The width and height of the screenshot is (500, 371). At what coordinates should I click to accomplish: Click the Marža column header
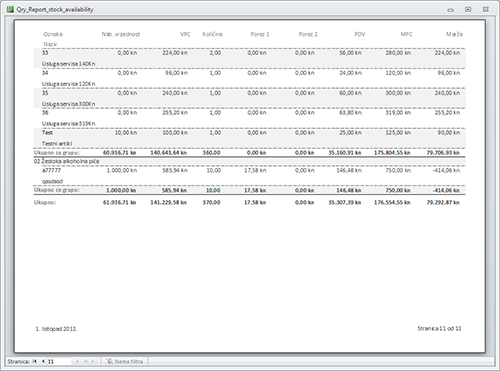454,34
